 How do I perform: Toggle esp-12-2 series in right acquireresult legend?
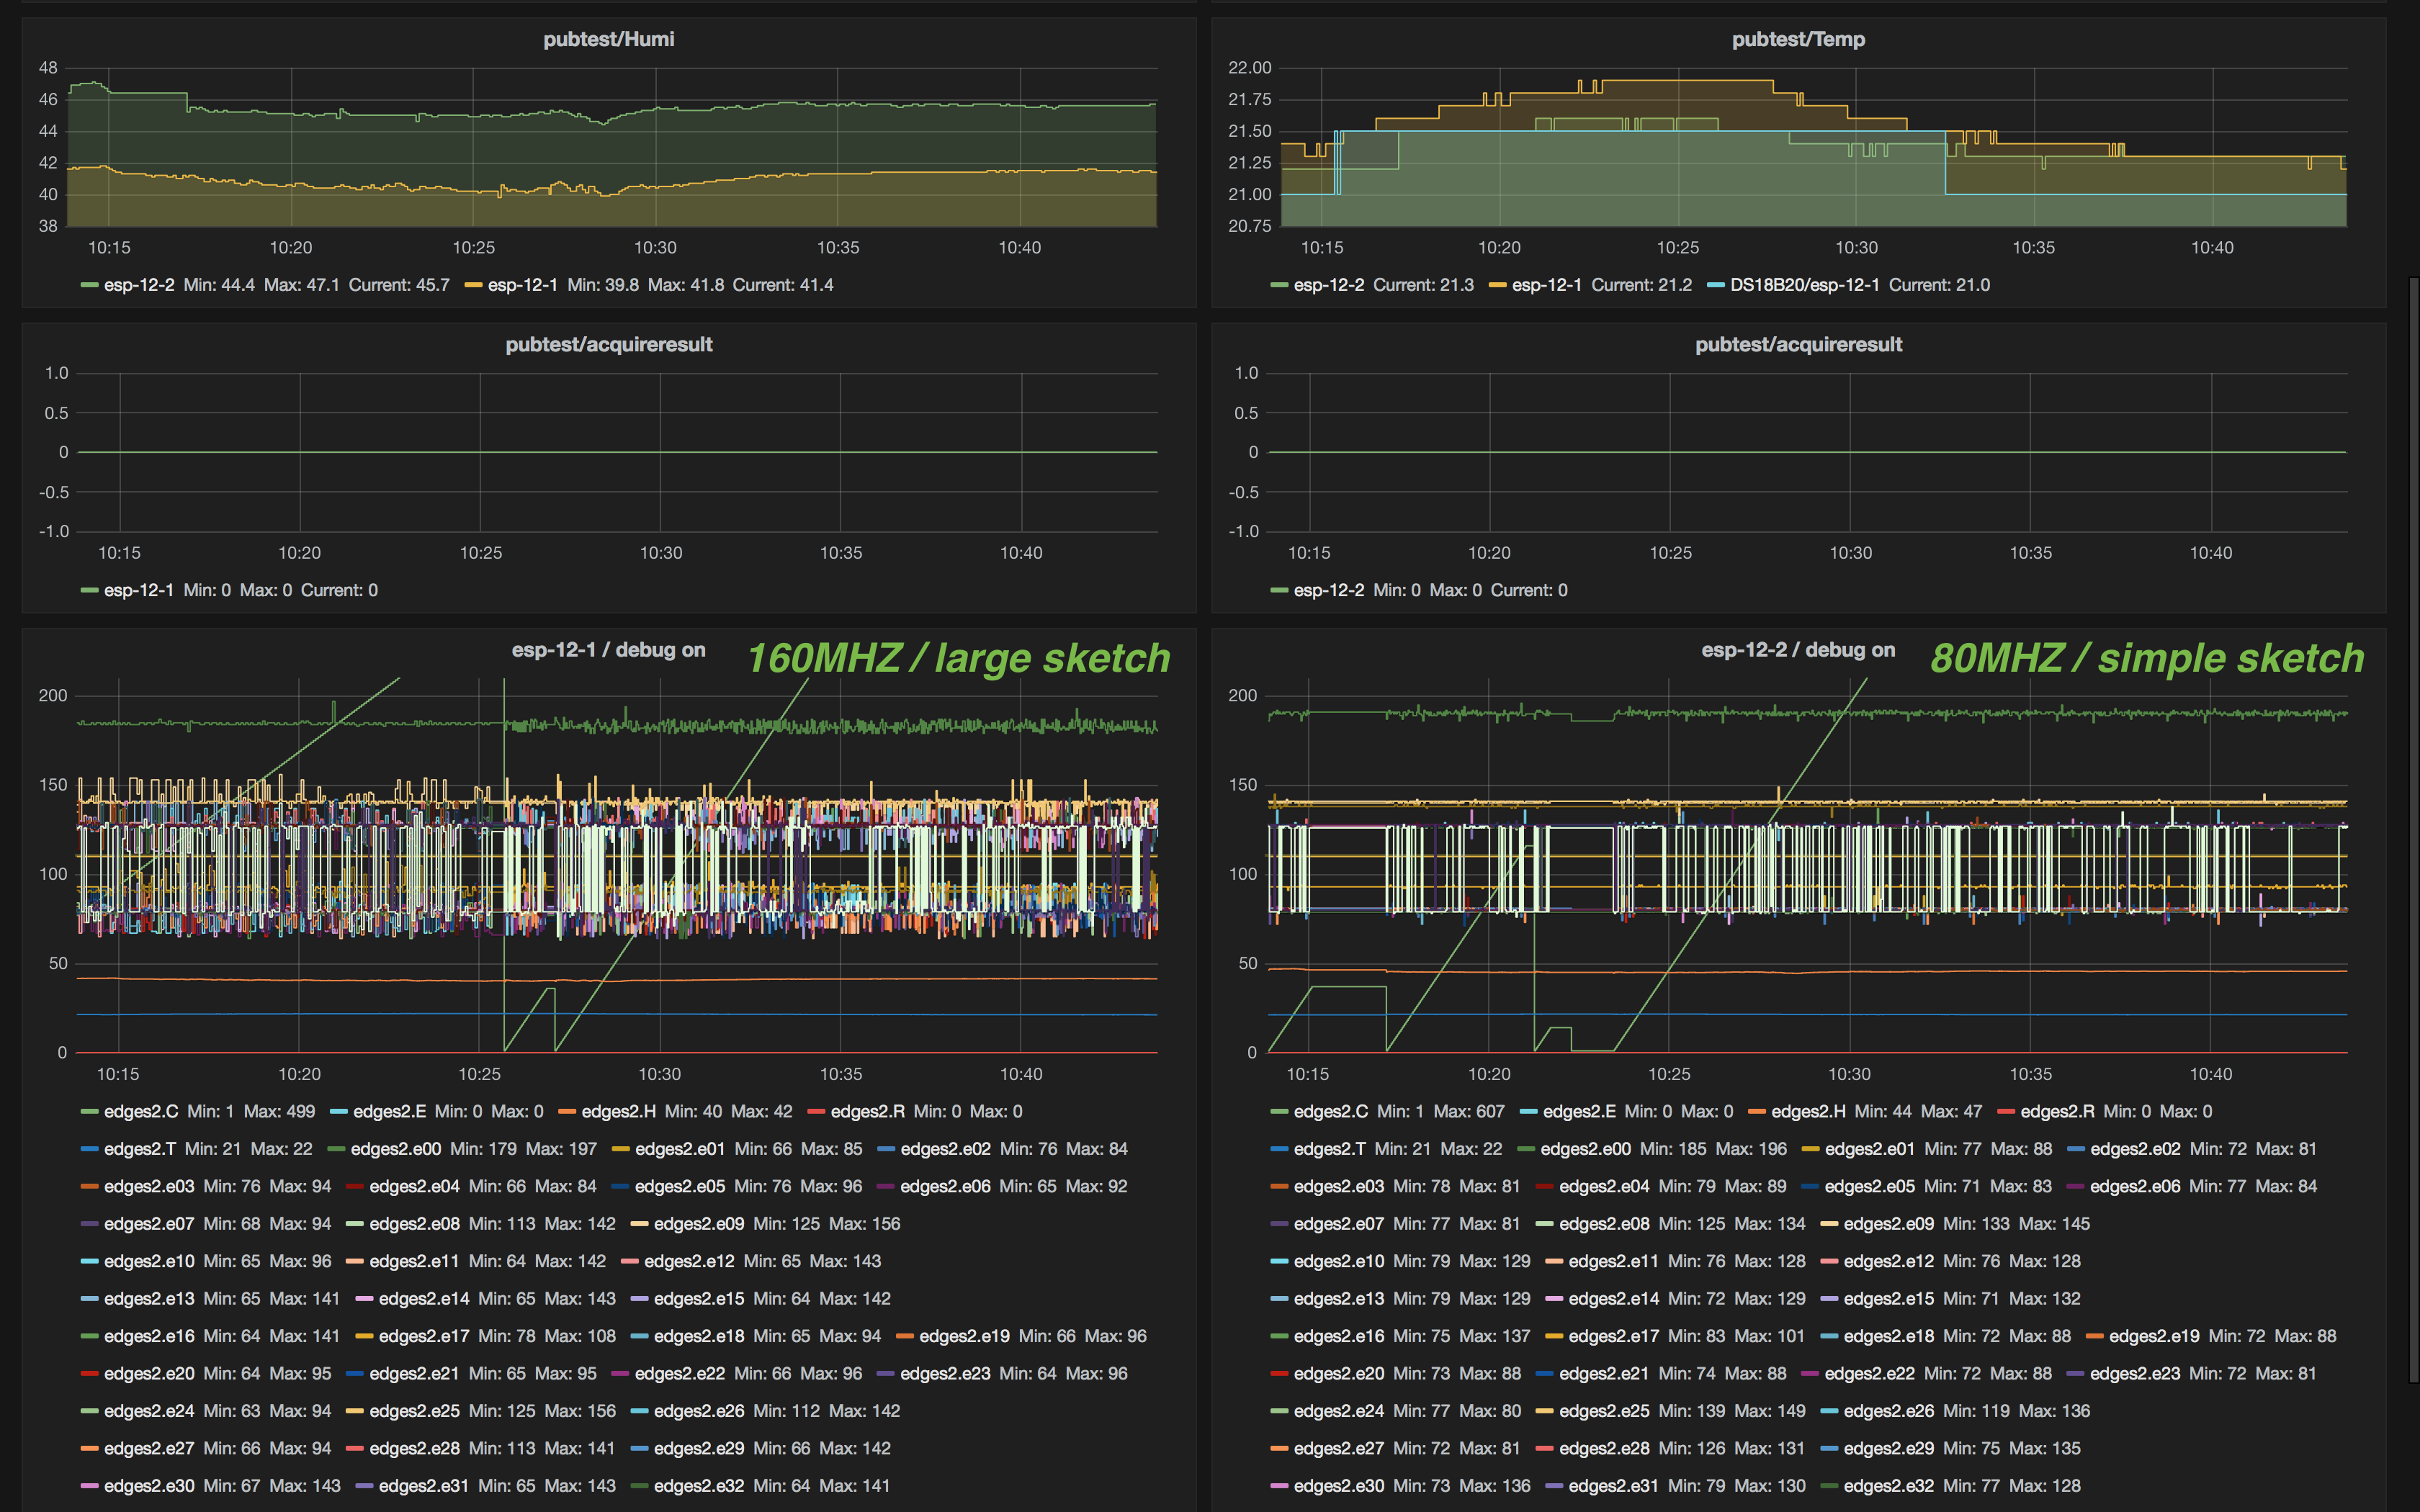coord(1329,590)
